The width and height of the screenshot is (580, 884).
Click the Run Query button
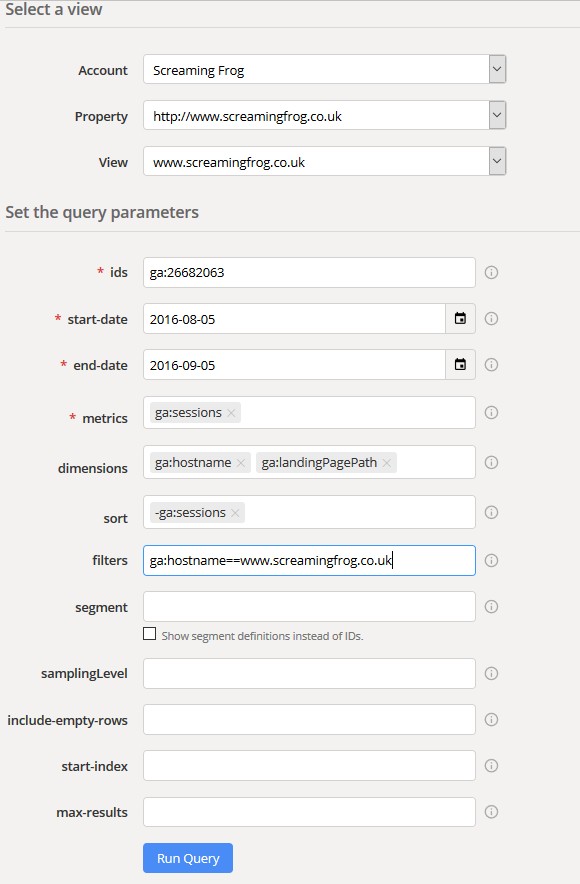188,858
